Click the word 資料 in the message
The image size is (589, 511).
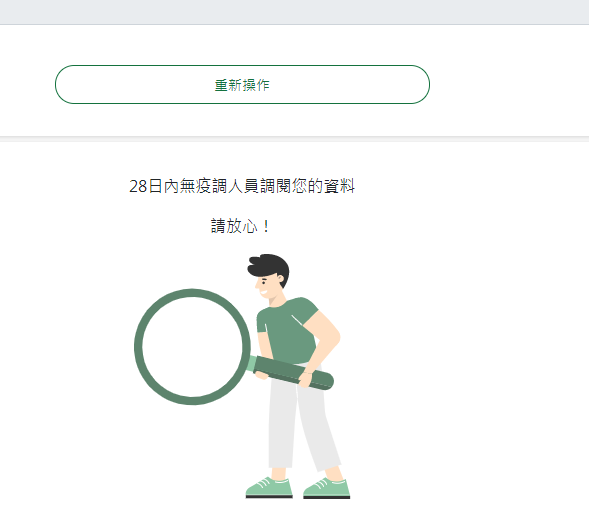tap(339, 186)
